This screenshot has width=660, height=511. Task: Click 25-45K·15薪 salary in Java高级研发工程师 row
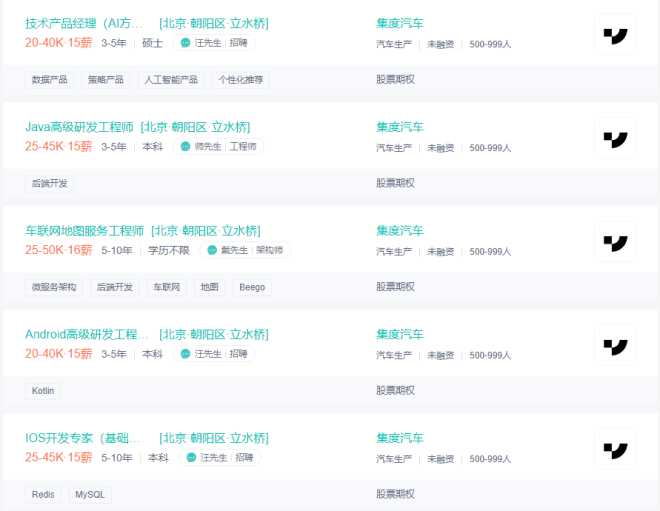[x=59, y=146]
